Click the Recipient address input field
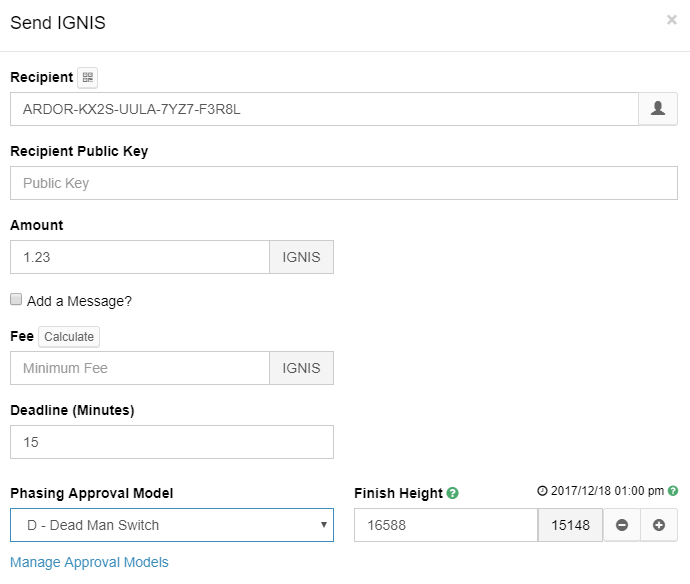The width and height of the screenshot is (690, 584). [x=324, y=109]
